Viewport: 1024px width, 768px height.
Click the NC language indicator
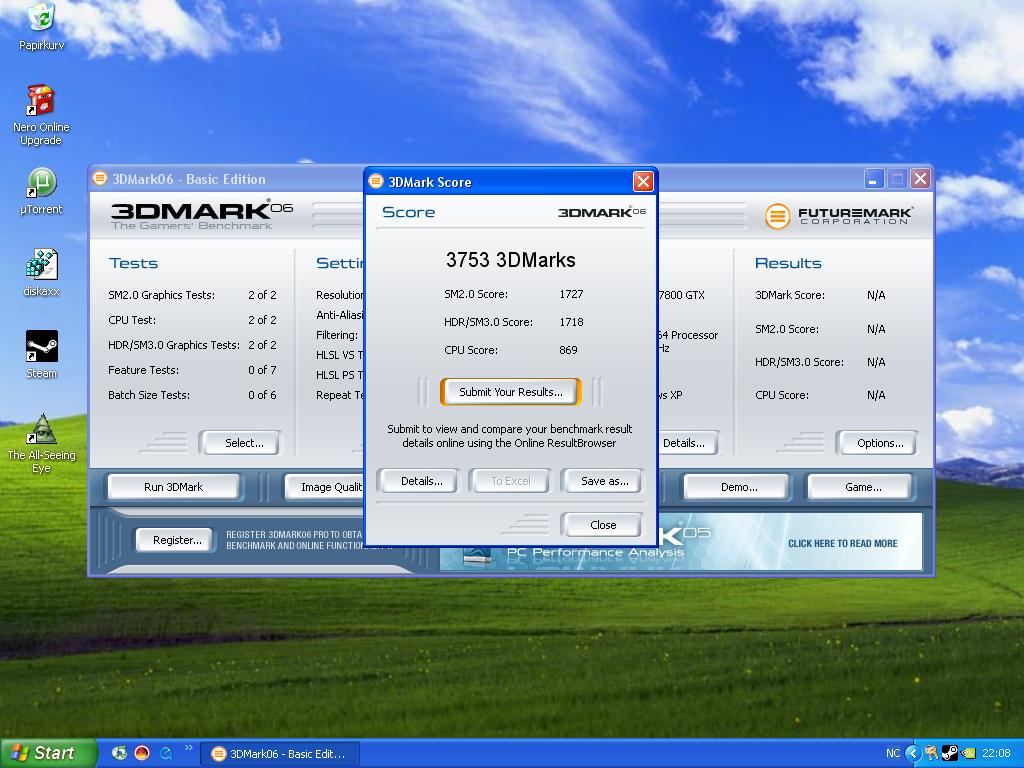point(893,754)
